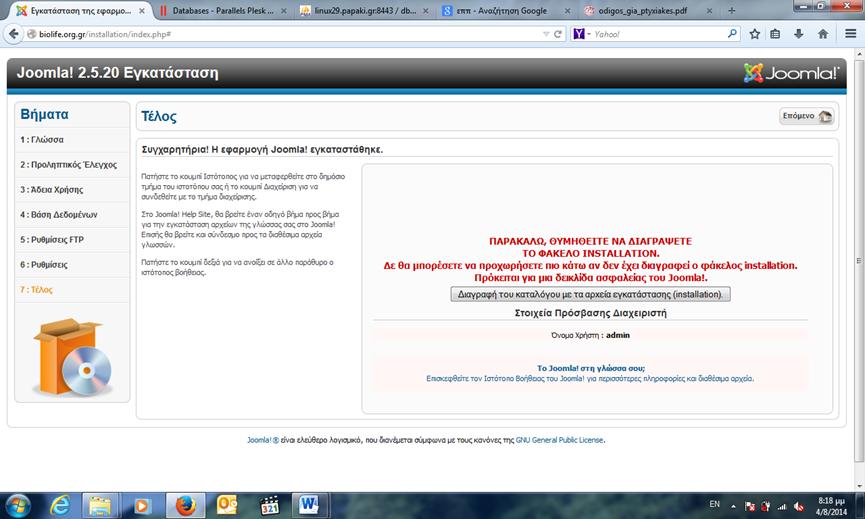Show hidden system tray icons arrow

[x=733, y=506]
